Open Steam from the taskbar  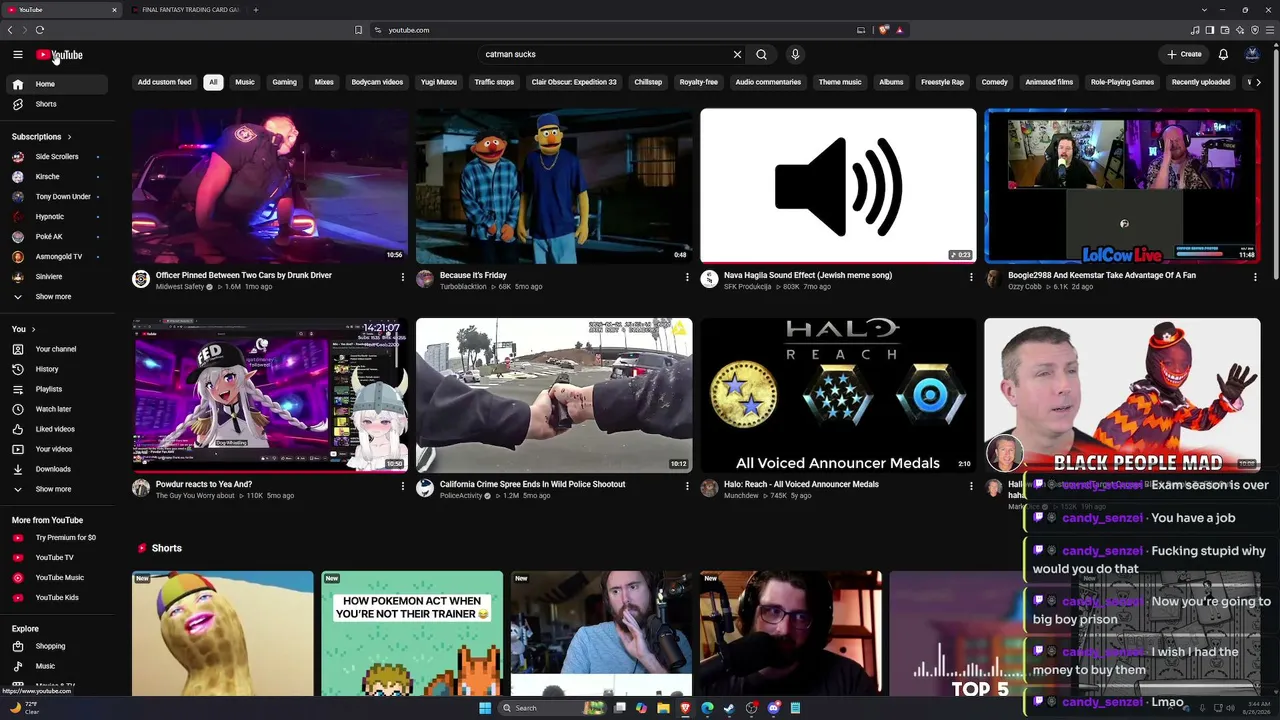click(729, 708)
